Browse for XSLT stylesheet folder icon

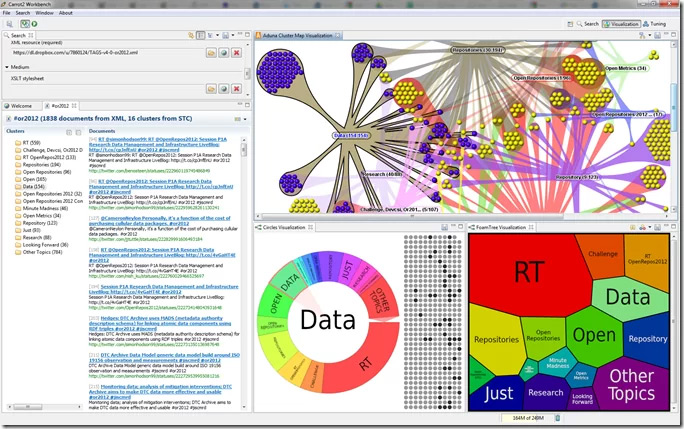[211, 89]
